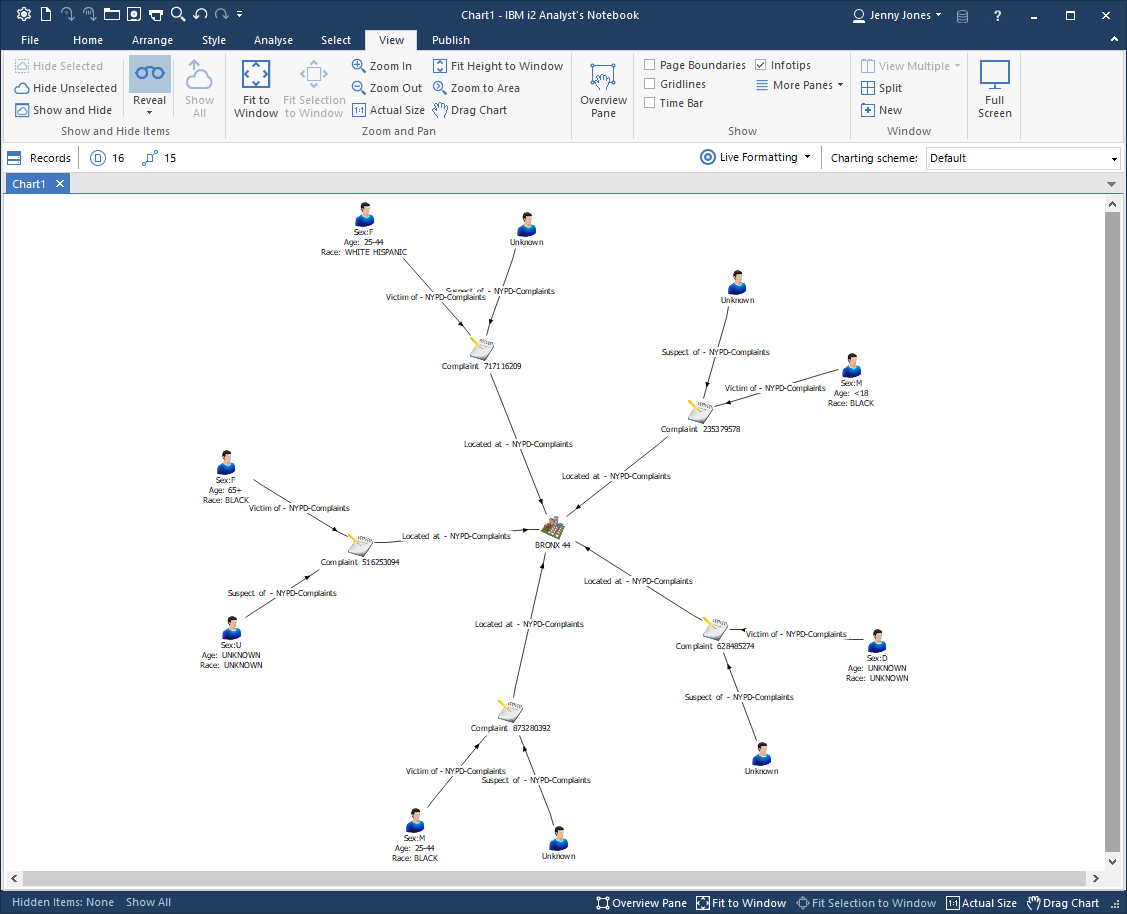Click the Fit to Window ribbon icon
Screen dimensions: 1127x914
256,87
